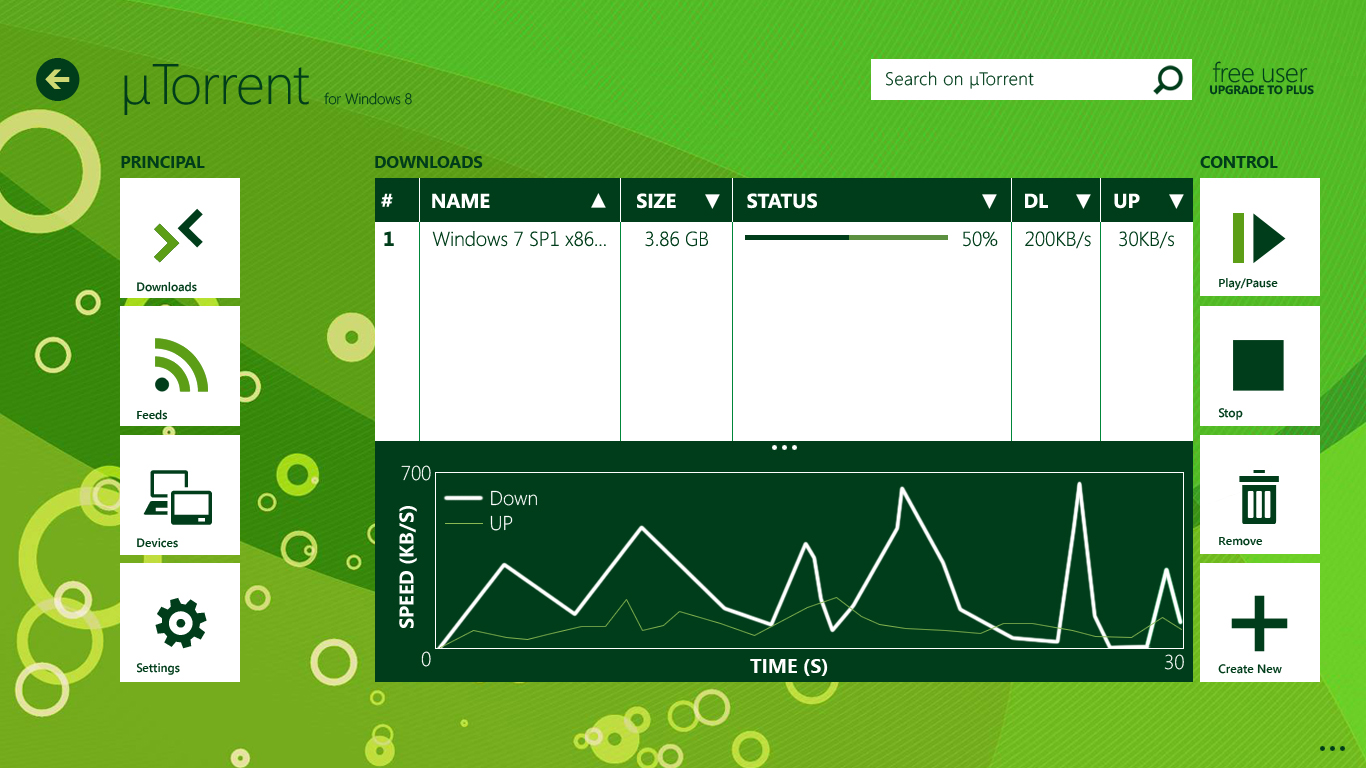Stop the torrent with Stop tile
Image resolution: width=1366 pixels, height=768 pixels.
[x=1260, y=366]
